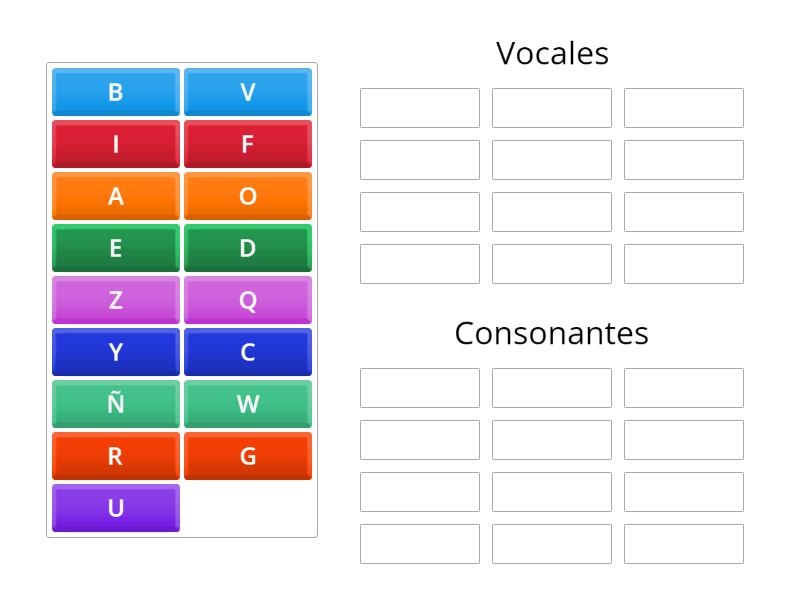Image resolution: width=800 pixels, height=600 pixels.
Task: Click the first empty slot under Vocales
Action: tap(419, 108)
